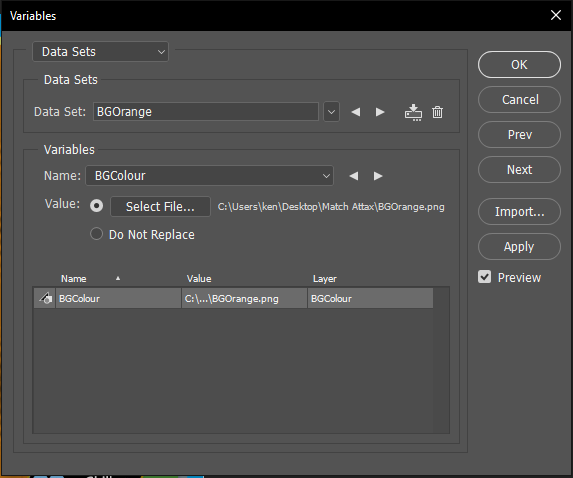The image size is (573, 478).
Task: Sort by the Layer column header
Action: point(325,279)
